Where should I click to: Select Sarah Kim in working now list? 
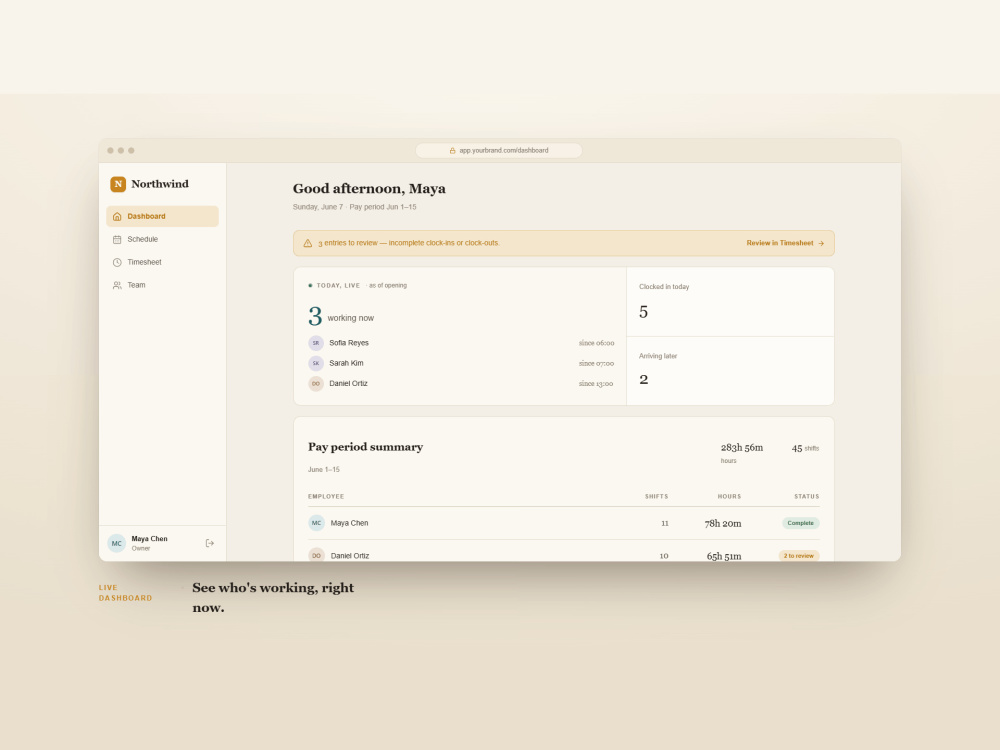point(461,364)
